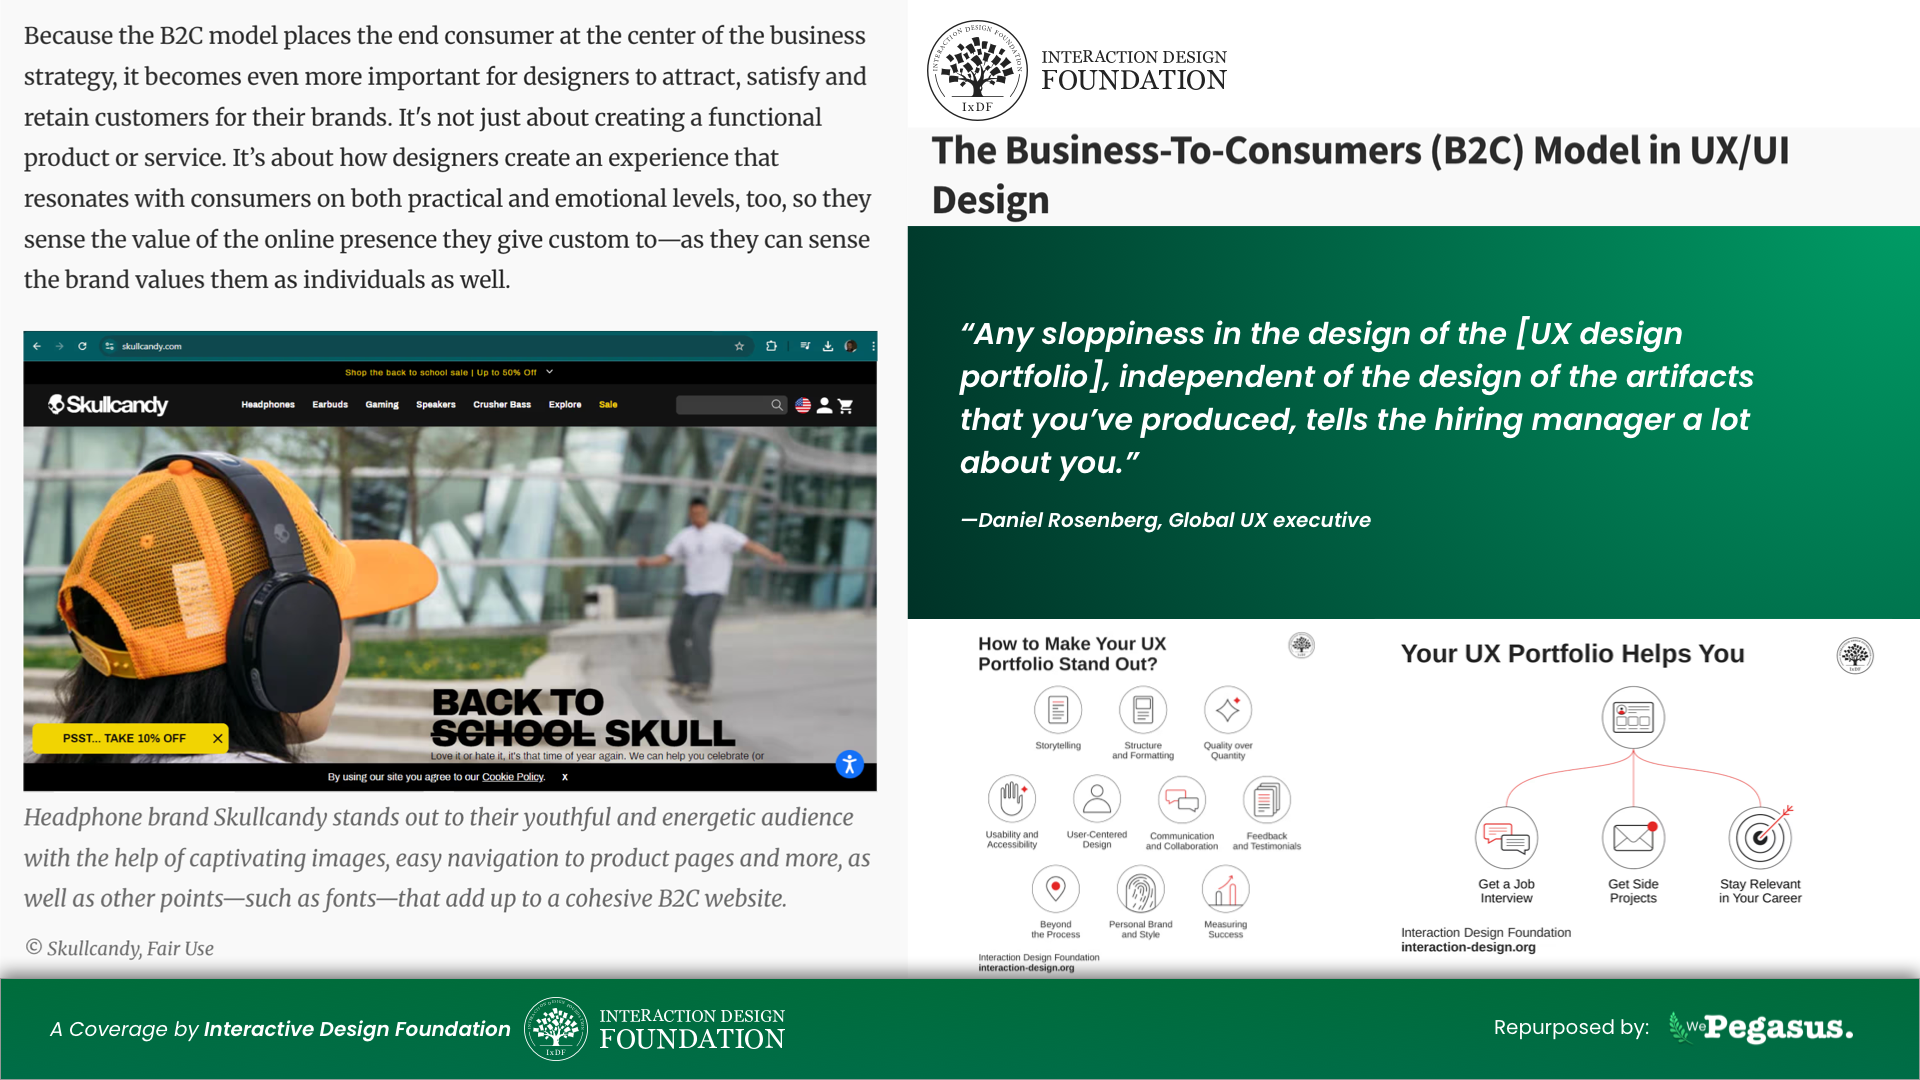The image size is (1920, 1080).
Task: Click the IxDF tree logo at top
Action: (977, 70)
